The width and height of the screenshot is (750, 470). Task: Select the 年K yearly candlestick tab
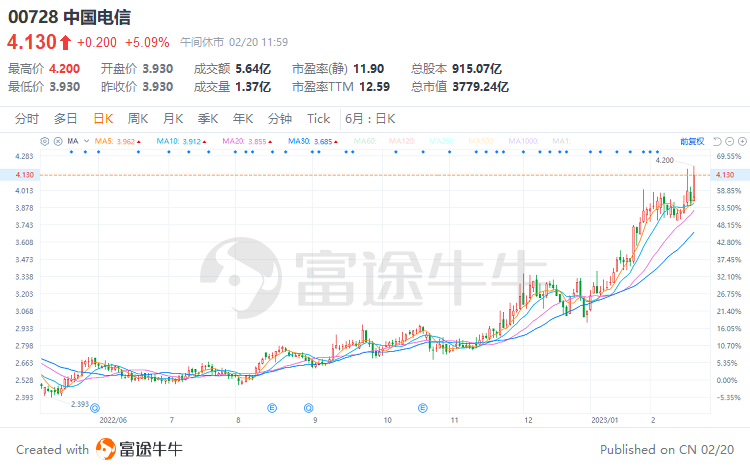[x=243, y=119]
